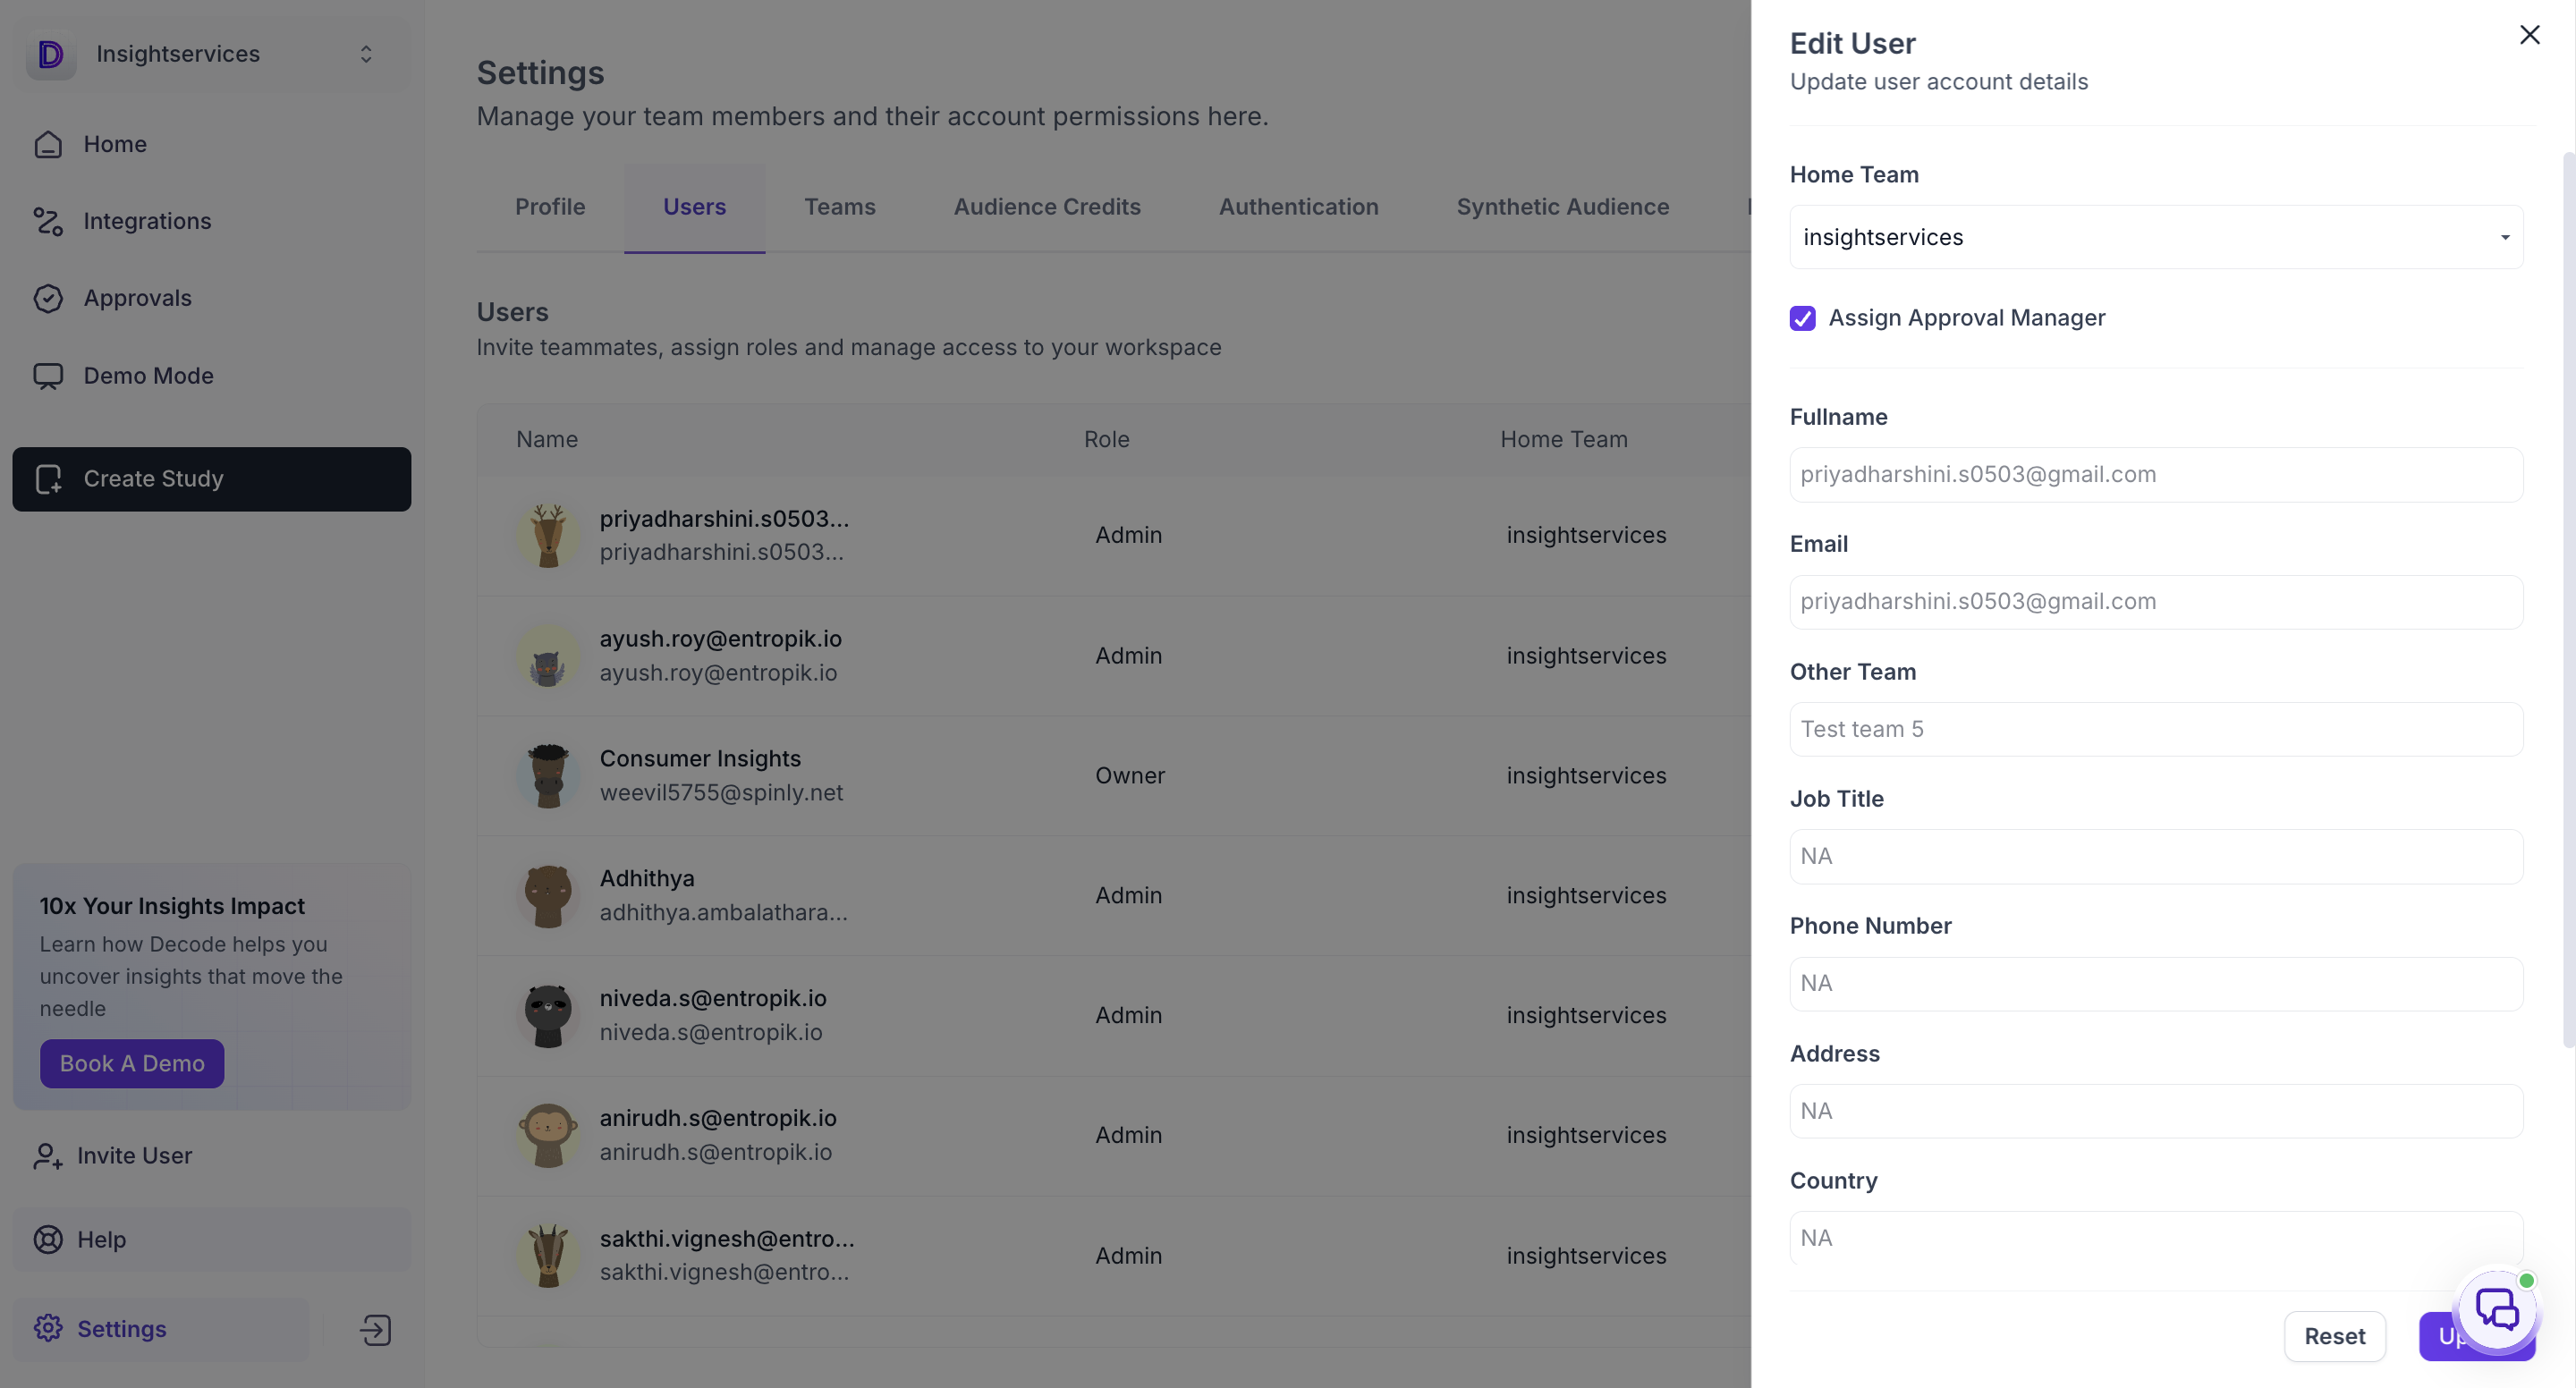Image resolution: width=2576 pixels, height=1388 pixels.
Task: Switch to the Audience Credits tab
Action: click(1047, 207)
